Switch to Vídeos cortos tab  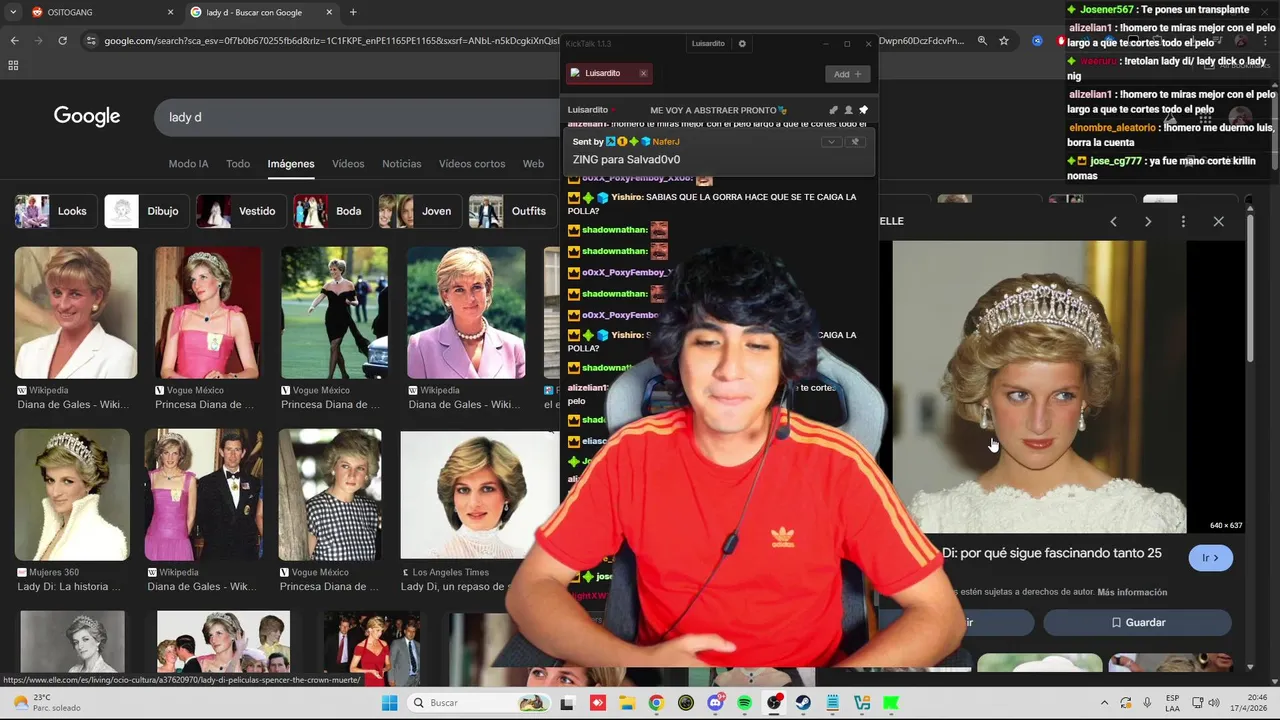[472, 164]
